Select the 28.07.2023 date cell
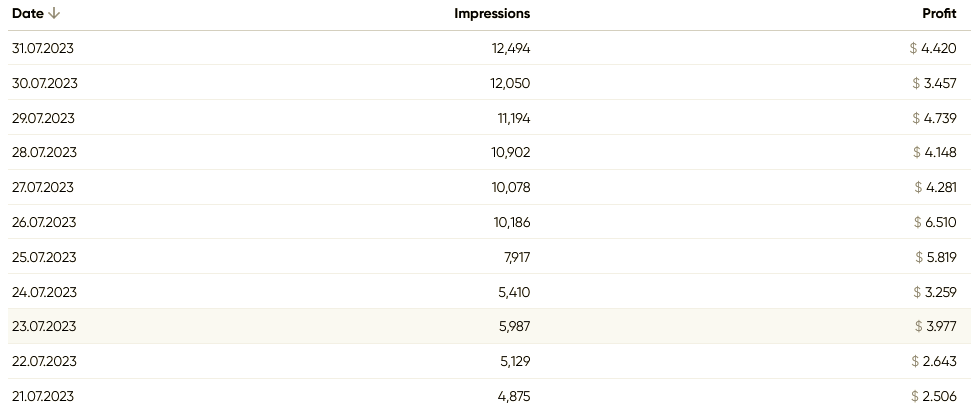The height and width of the screenshot is (410, 971). click(44, 152)
